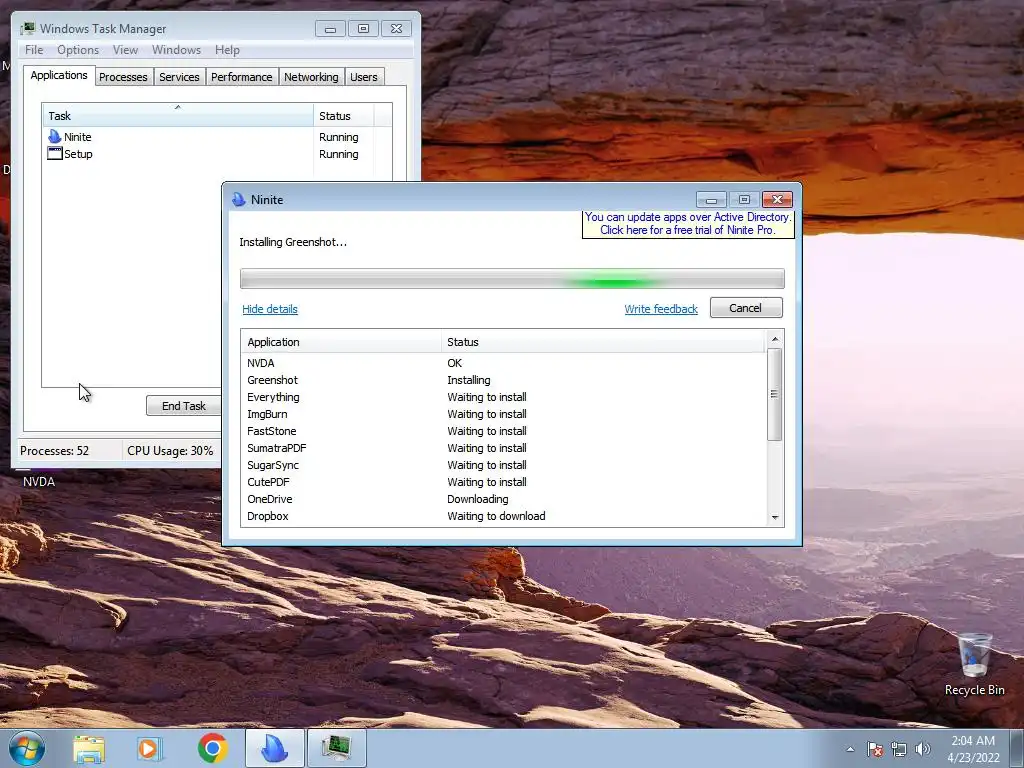Switch to the Networking tab

pyautogui.click(x=311, y=77)
